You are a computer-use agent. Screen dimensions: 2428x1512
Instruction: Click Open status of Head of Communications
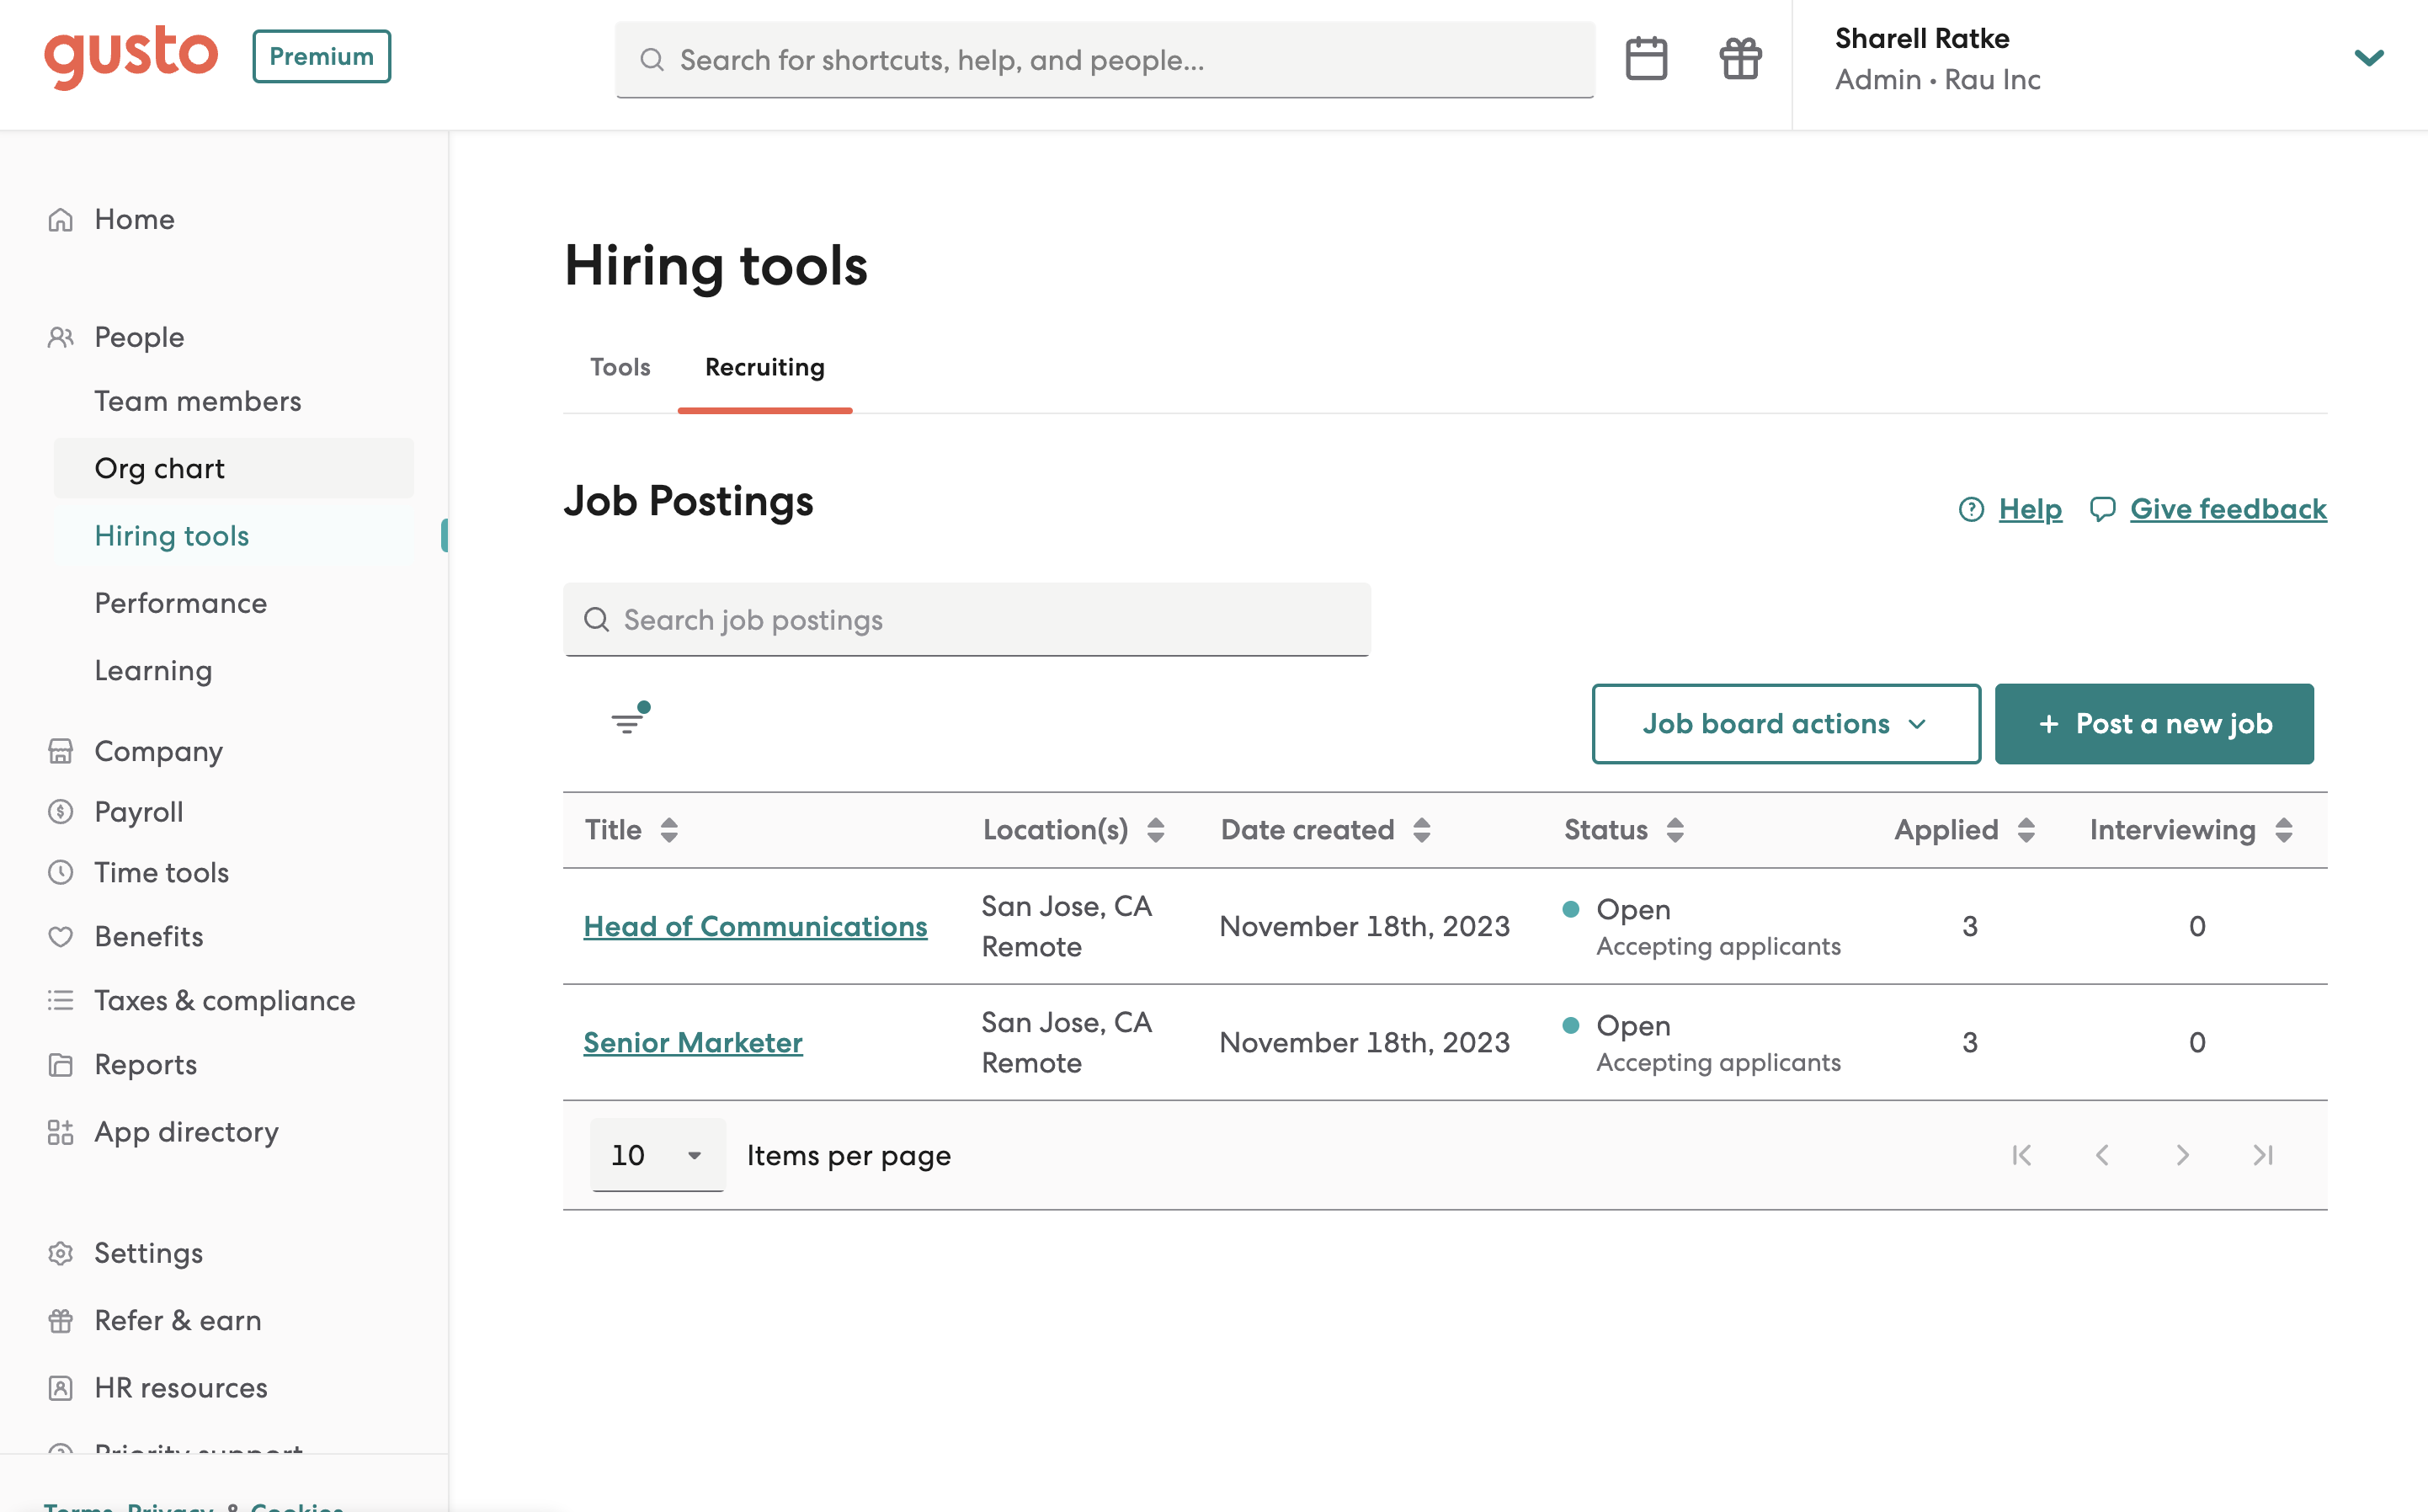pyautogui.click(x=1633, y=910)
